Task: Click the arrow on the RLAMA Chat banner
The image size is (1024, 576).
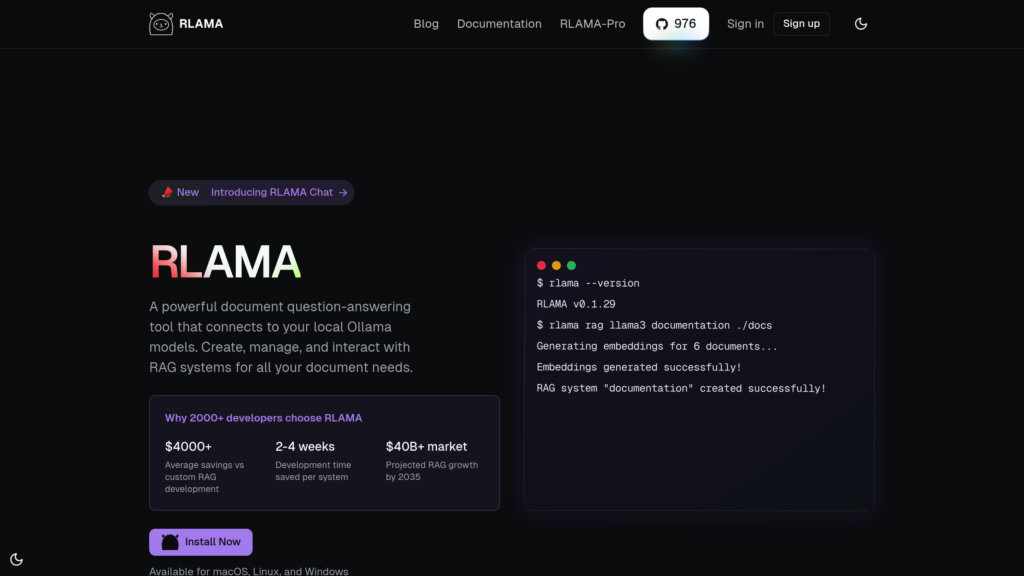Action: coord(341,192)
